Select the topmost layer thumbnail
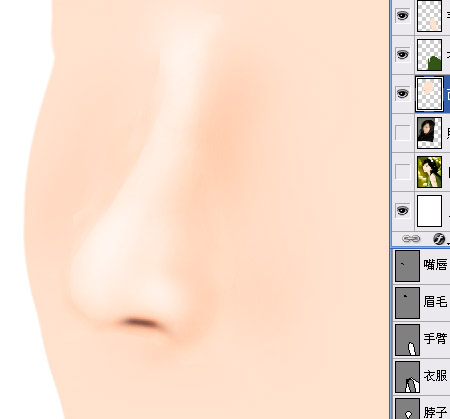 point(429,16)
